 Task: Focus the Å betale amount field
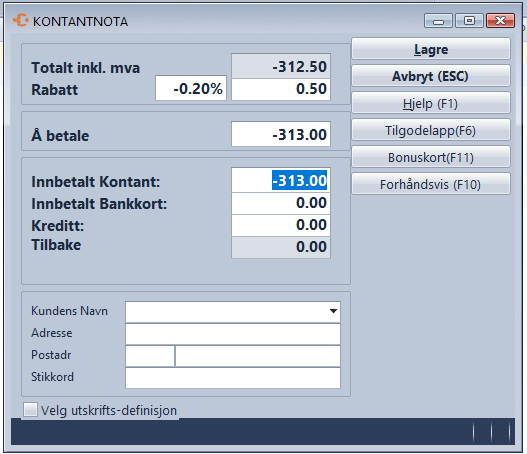tap(281, 134)
